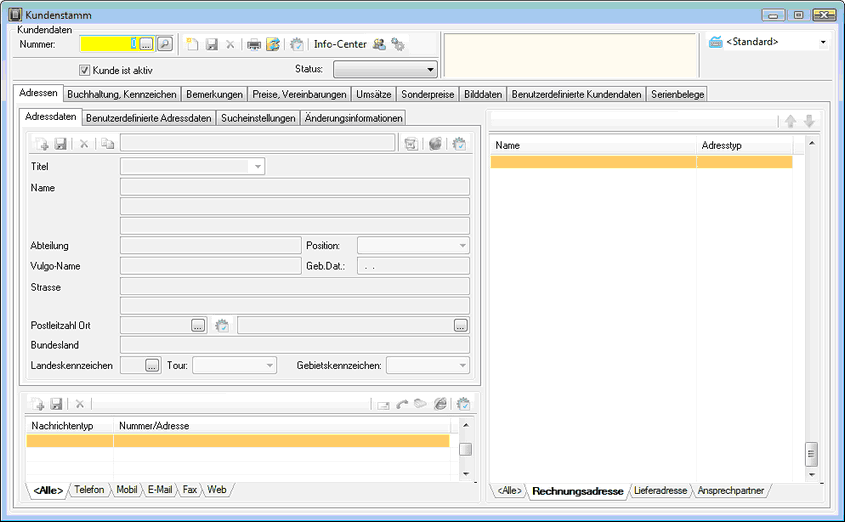Click scrollbar thumb in Nachrichtentyp list
The height and width of the screenshot is (522, 845).
pos(466,449)
